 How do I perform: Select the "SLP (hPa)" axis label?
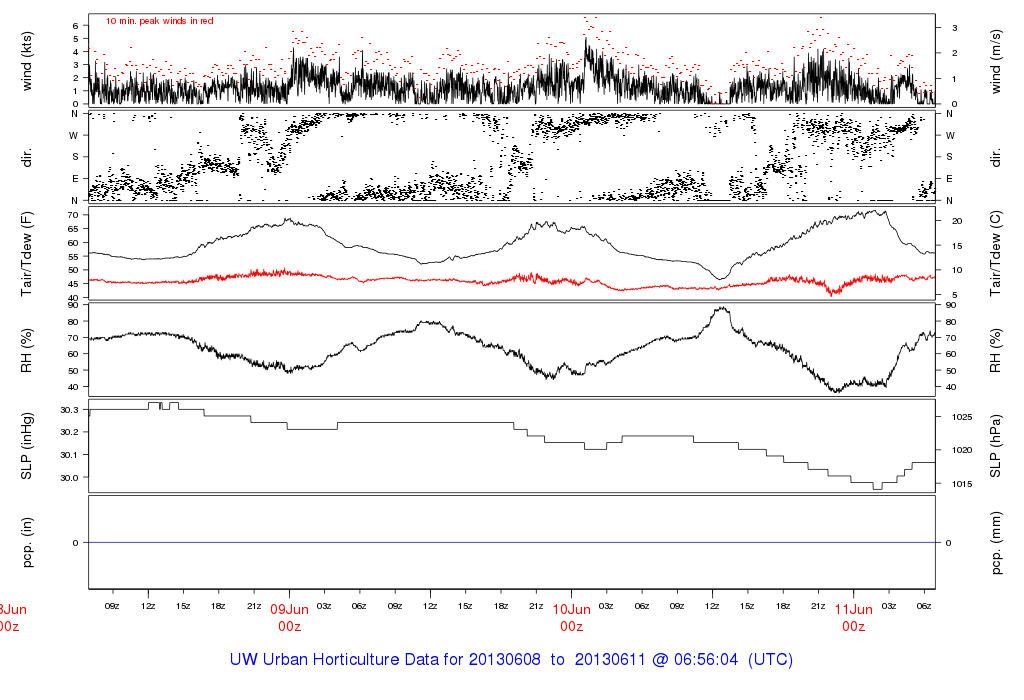tap(996, 446)
